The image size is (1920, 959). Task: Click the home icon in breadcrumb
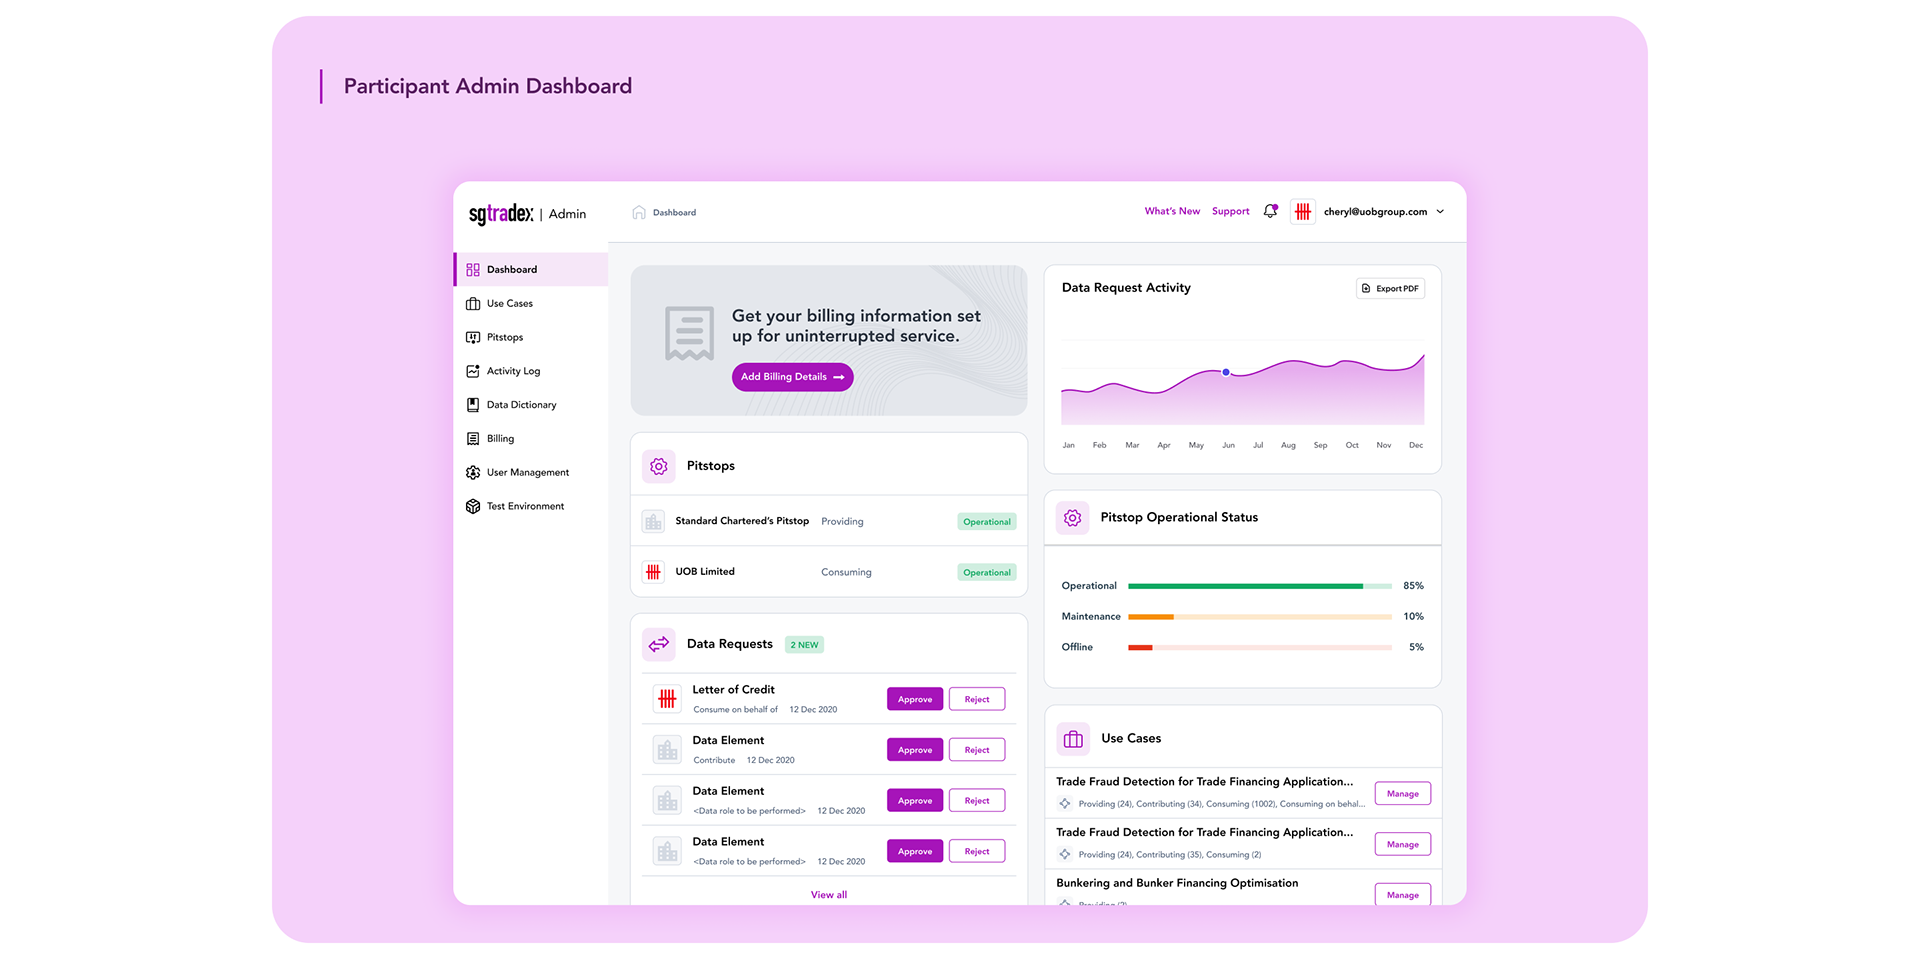point(639,212)
